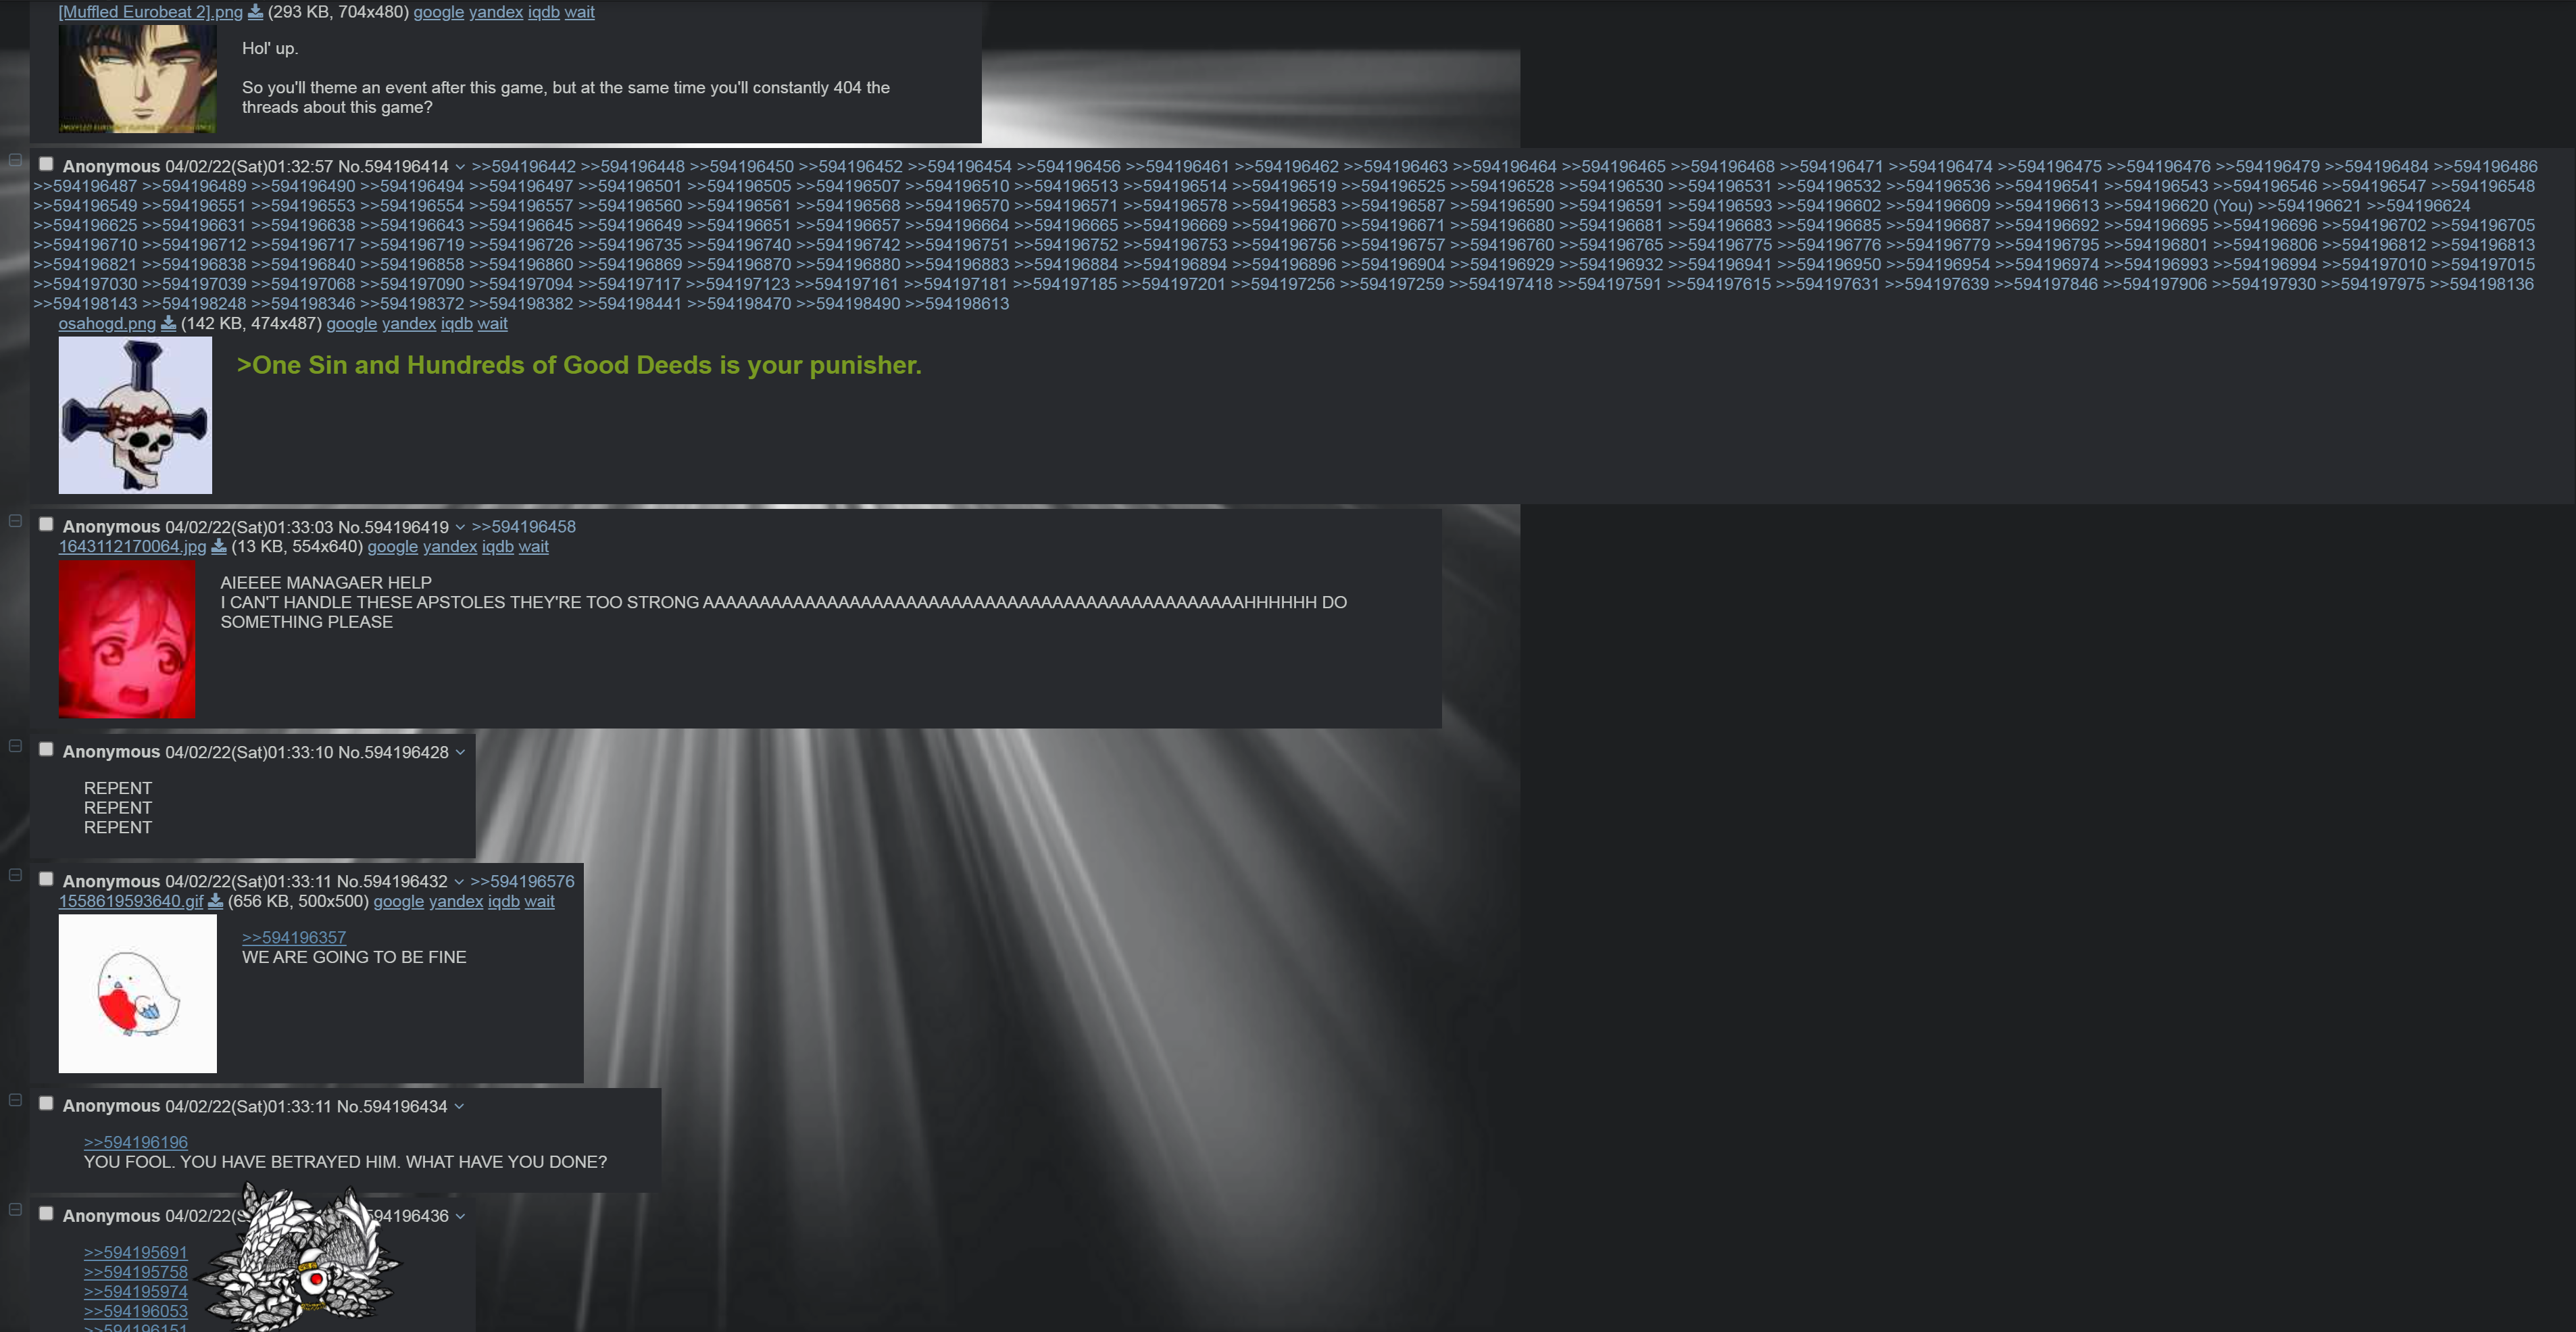Click post number No.594196434

tap(393, 1106)
